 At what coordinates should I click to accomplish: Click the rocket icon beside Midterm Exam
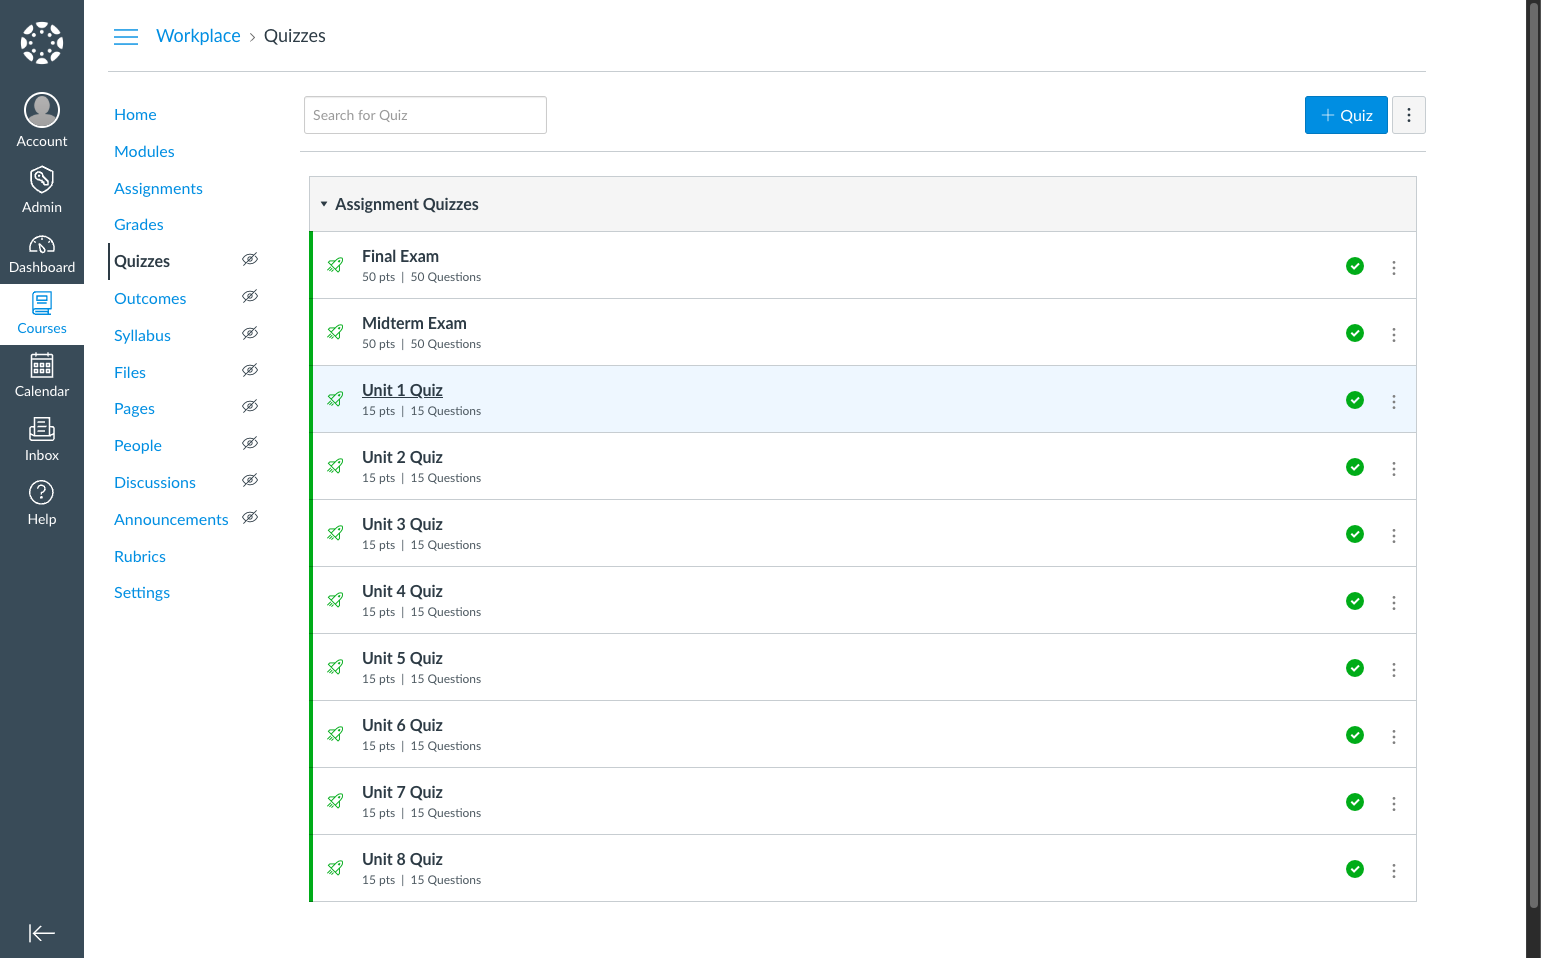coord(336,332)
